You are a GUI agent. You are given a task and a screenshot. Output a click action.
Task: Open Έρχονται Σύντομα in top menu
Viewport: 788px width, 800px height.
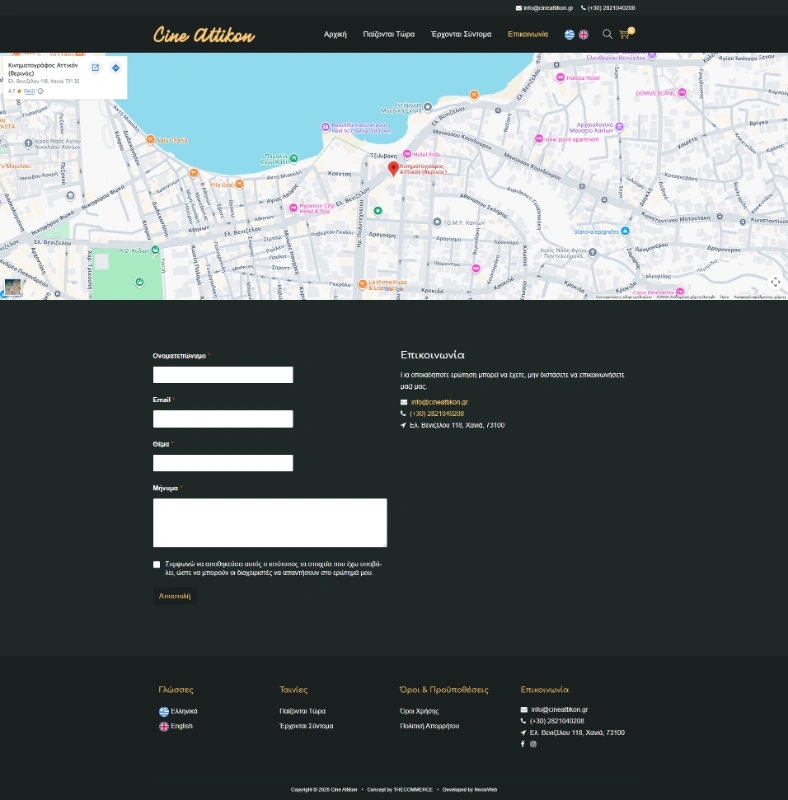point(461,34)
